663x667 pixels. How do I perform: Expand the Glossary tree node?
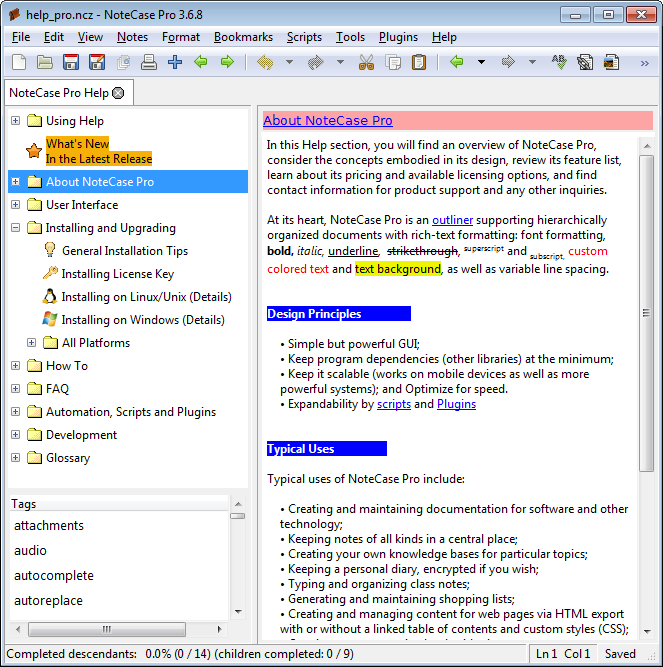[x=15, y=458]
